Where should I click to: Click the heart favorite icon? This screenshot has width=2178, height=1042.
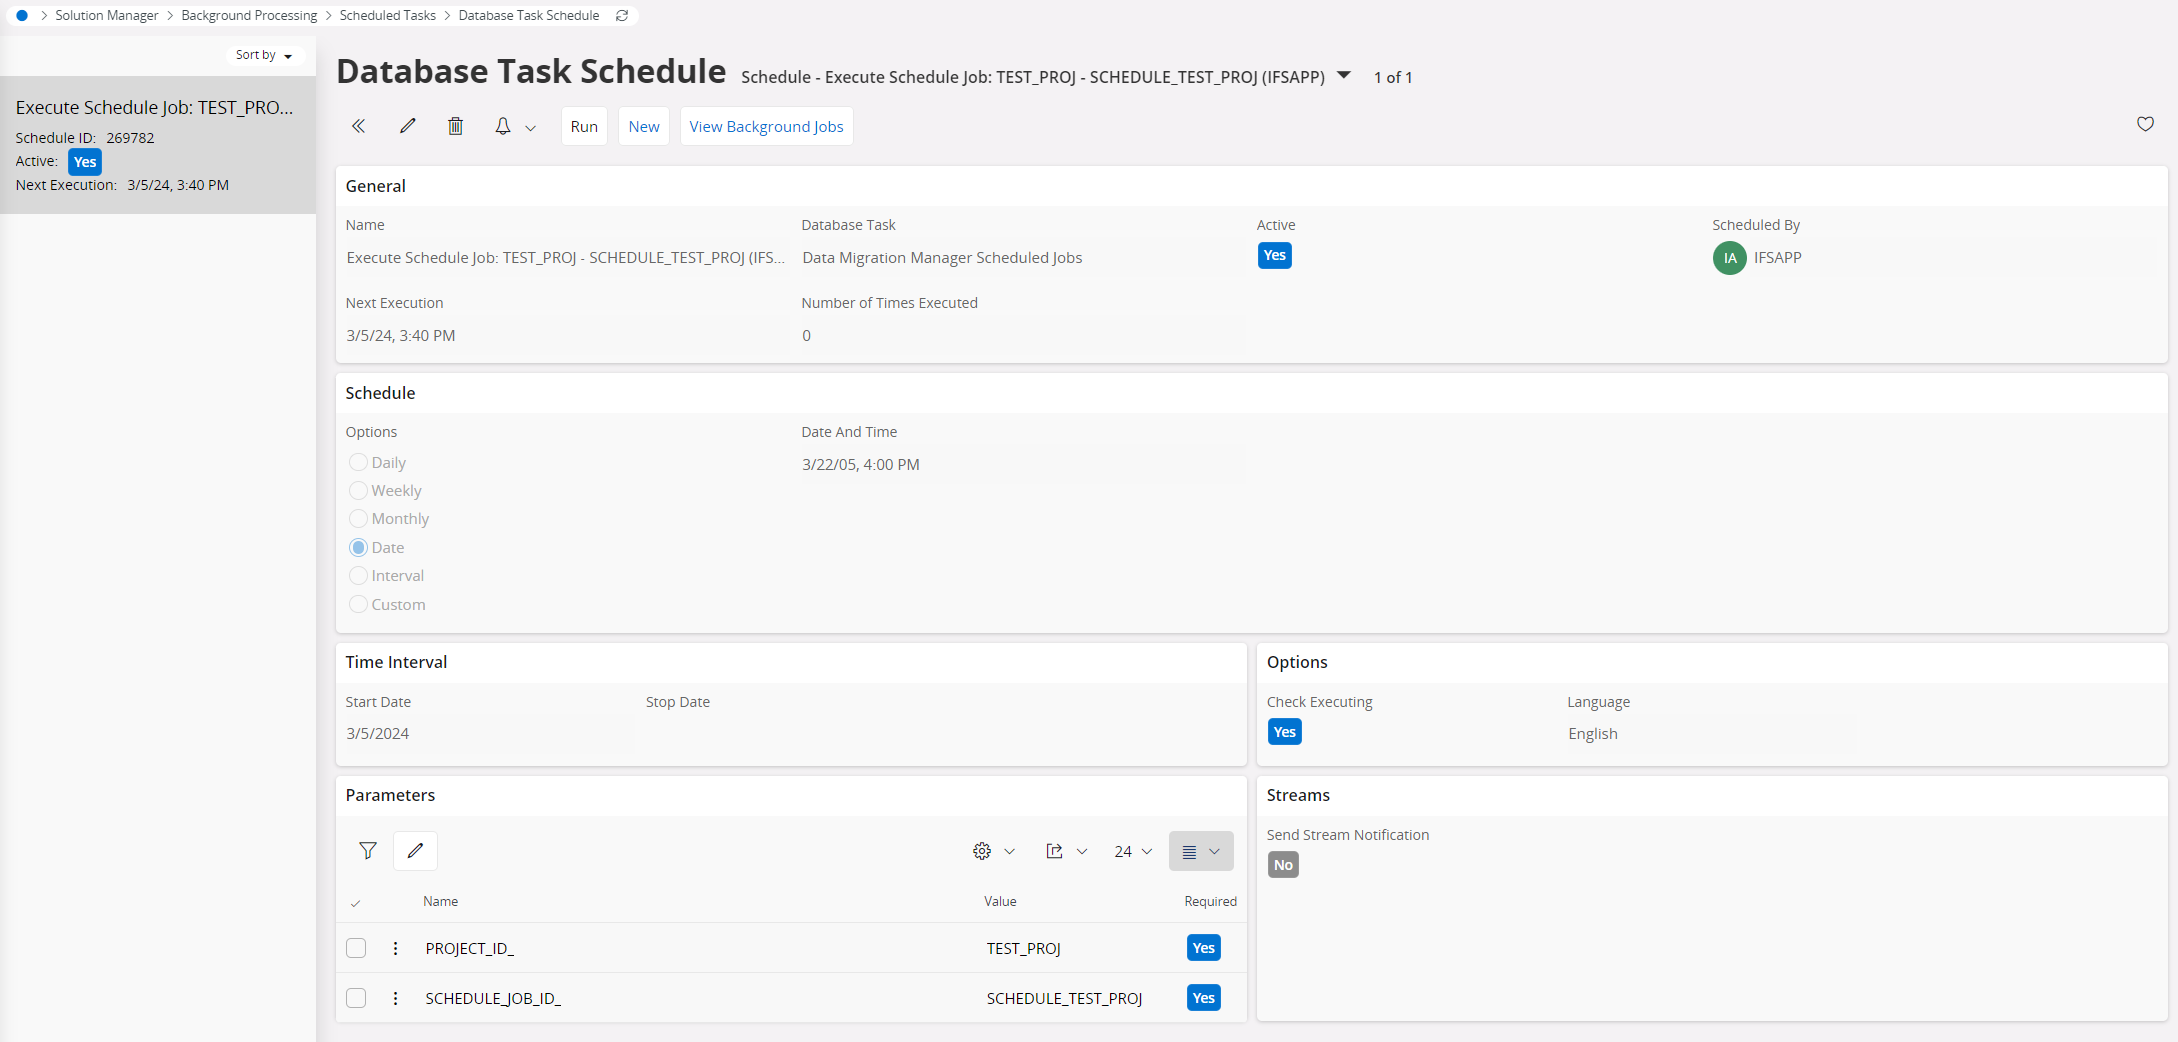2145,124
